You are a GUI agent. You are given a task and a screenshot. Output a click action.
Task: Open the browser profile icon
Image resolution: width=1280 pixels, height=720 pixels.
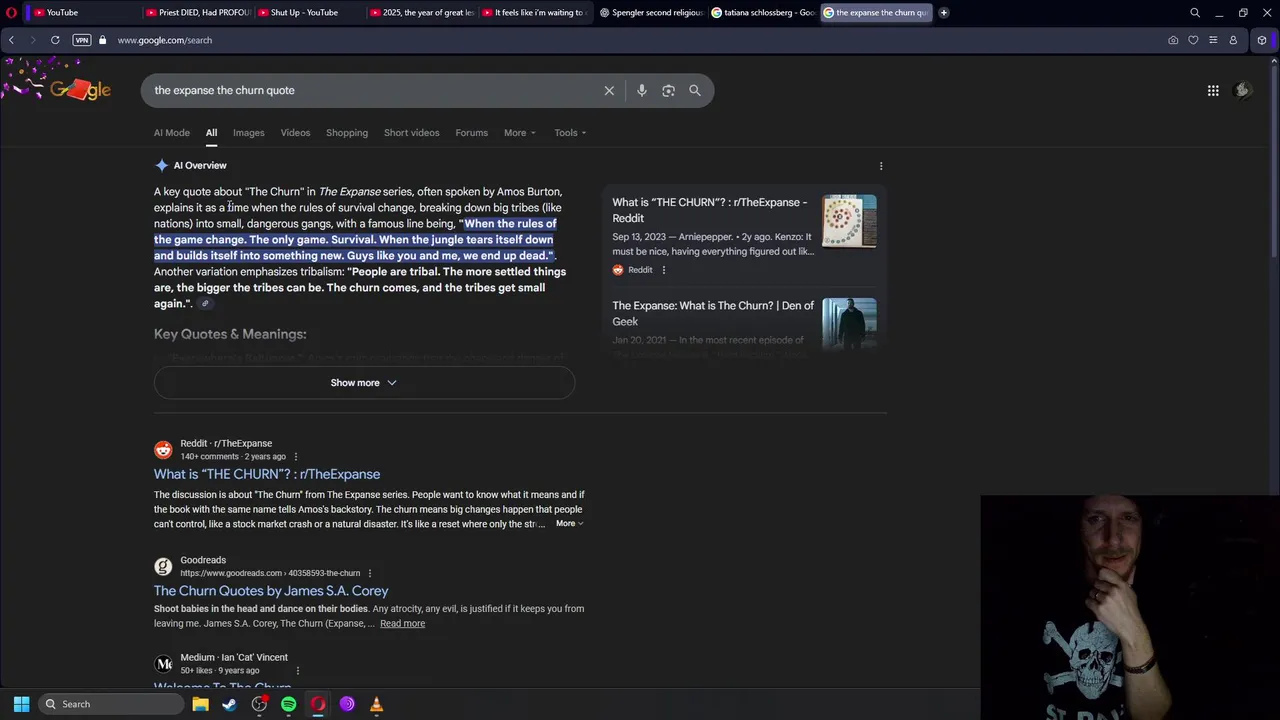click(1233, 40)
